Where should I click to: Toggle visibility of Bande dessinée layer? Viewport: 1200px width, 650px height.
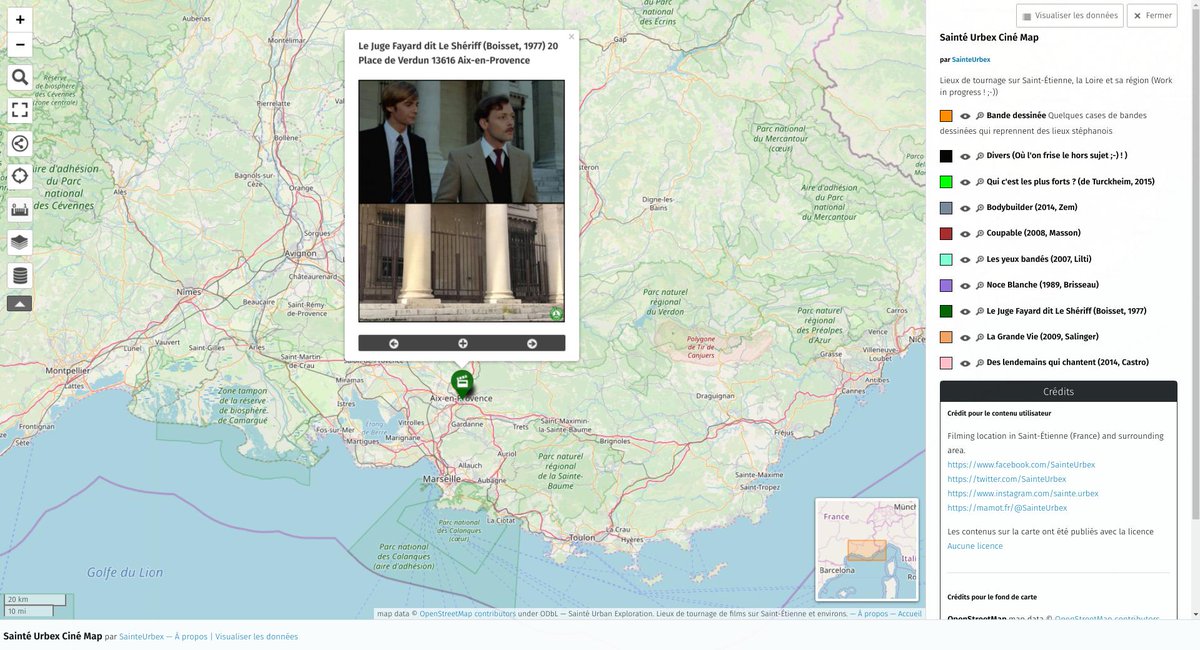965,116
